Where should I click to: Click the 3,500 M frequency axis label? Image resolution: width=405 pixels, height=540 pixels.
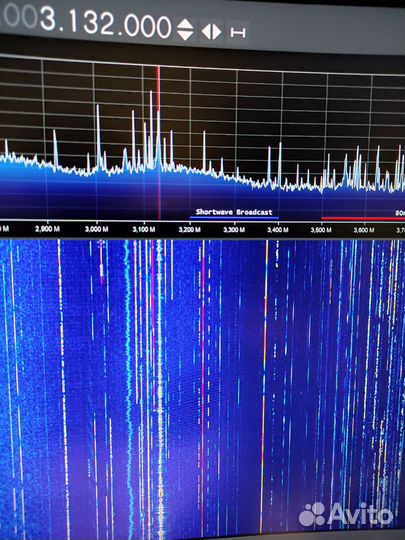click(x=321, y=230)
